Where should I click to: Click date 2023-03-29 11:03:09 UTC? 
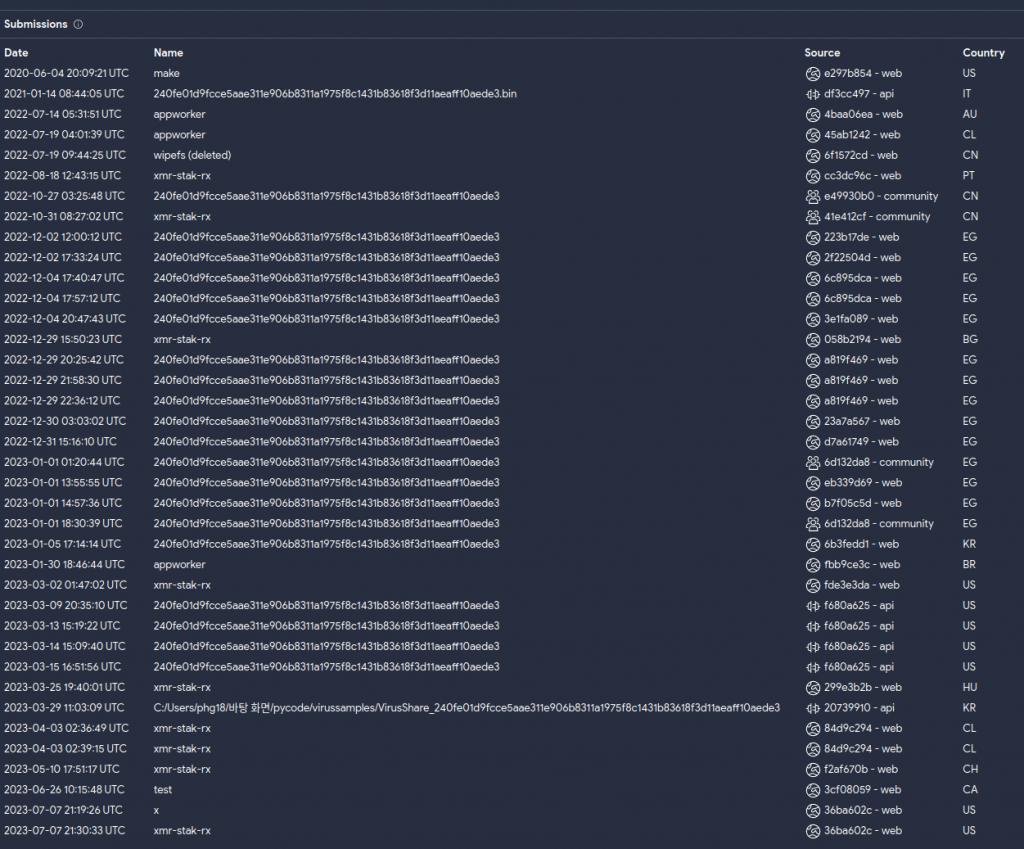(64, 708)
